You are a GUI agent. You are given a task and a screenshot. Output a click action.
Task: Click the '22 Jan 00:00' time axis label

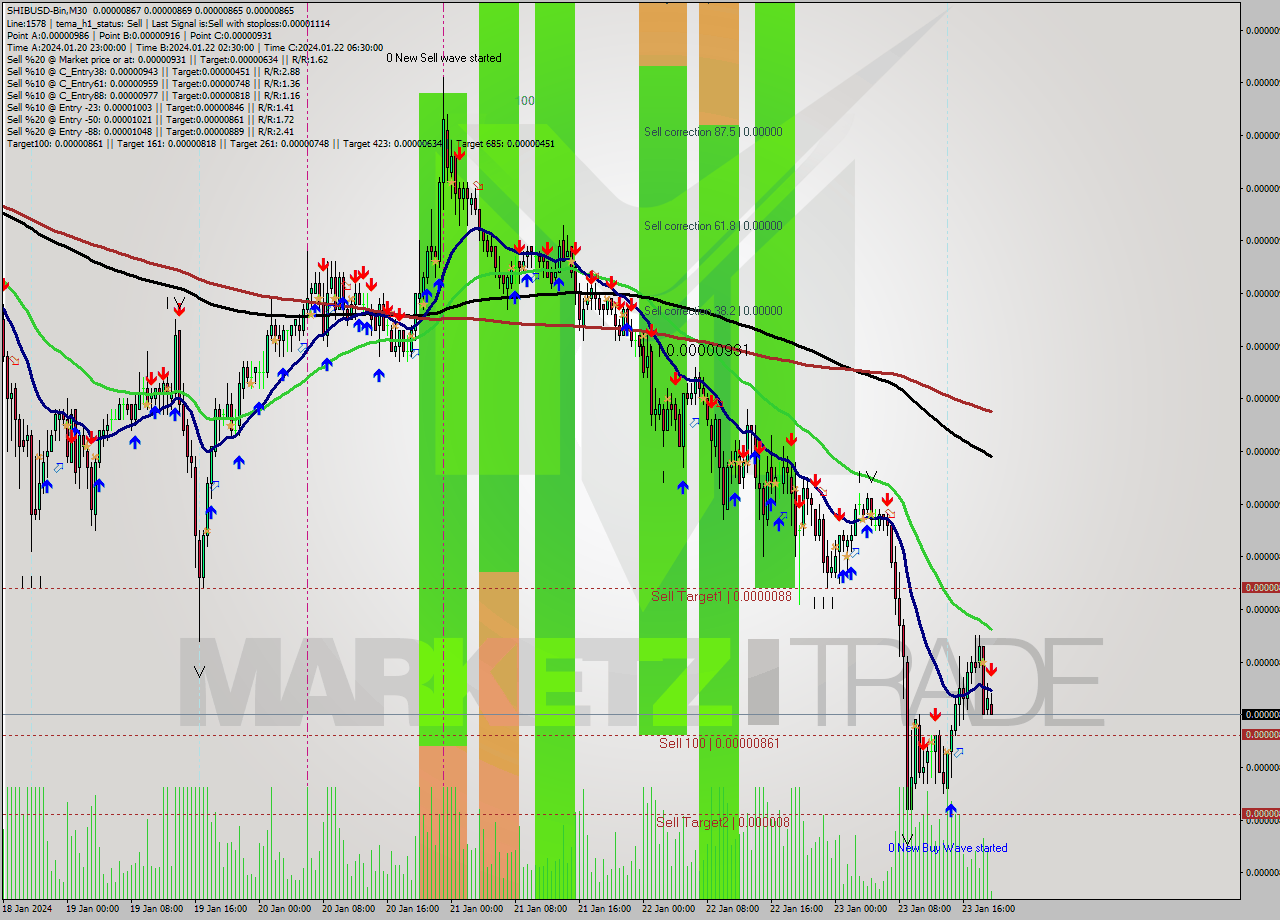pyautogui.click(x=668, y=909)
